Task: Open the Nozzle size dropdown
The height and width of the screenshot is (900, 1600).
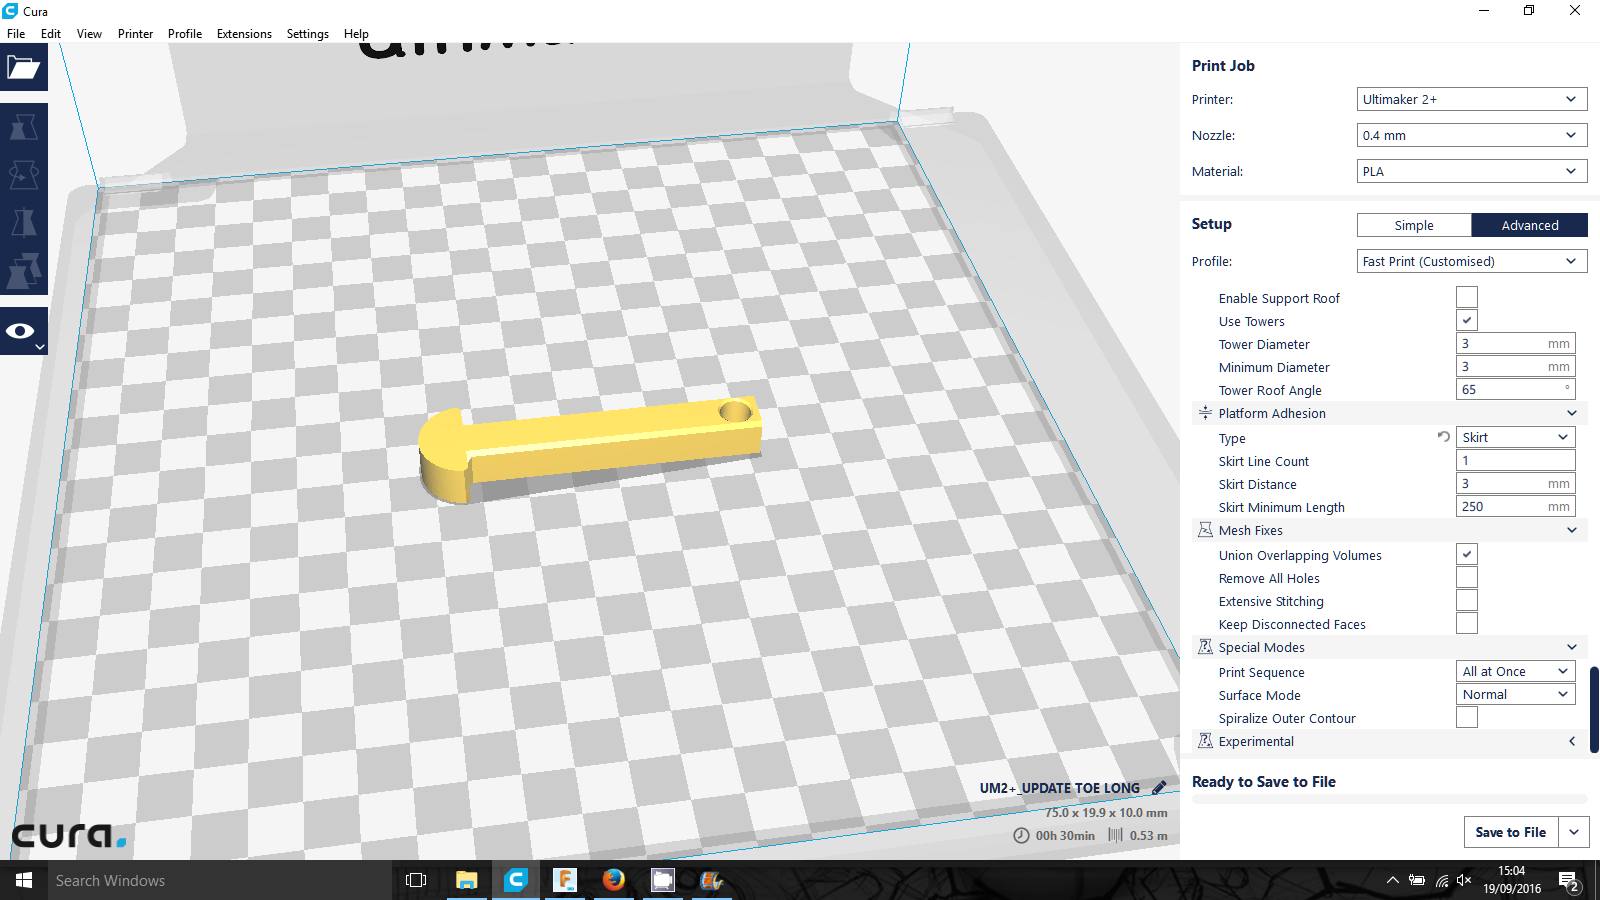Action: tap(1471, 135)
